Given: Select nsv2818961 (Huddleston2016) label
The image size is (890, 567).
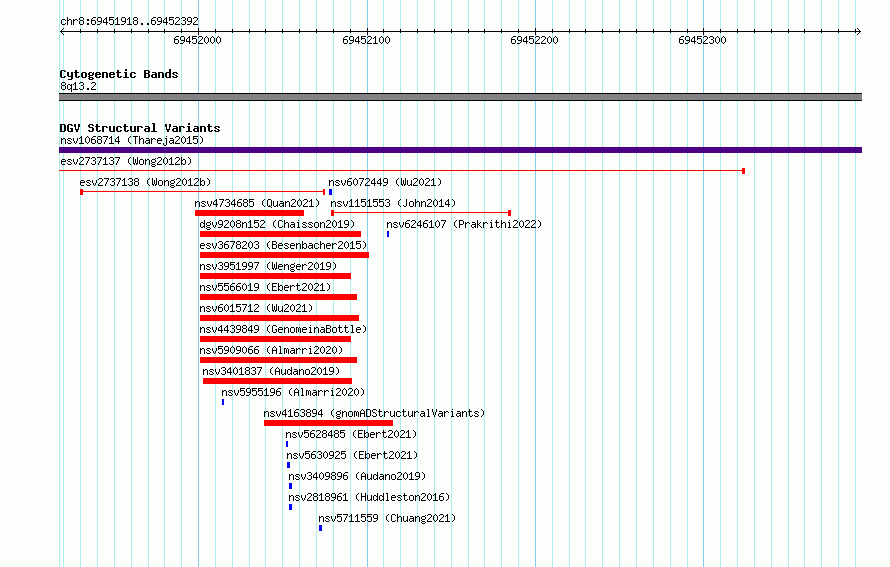Looking at the screenshot, I should point(369,497).
